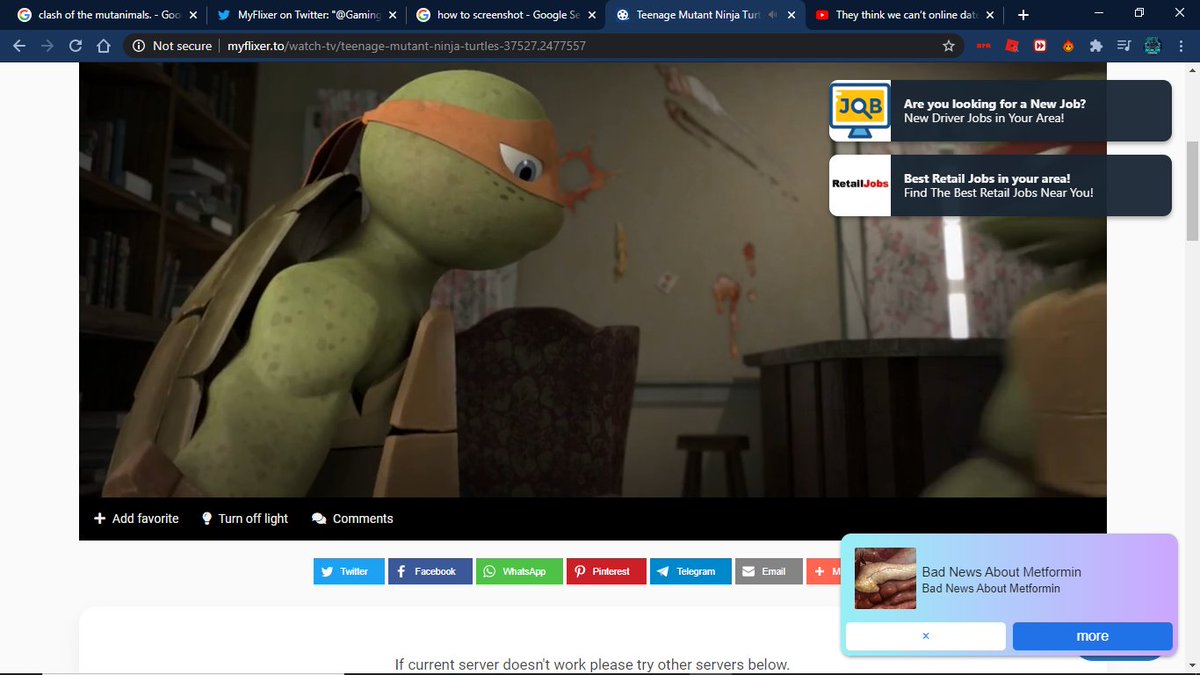
Task: Open the Best Retail Jobs ad
Action: click(1000, 185)
